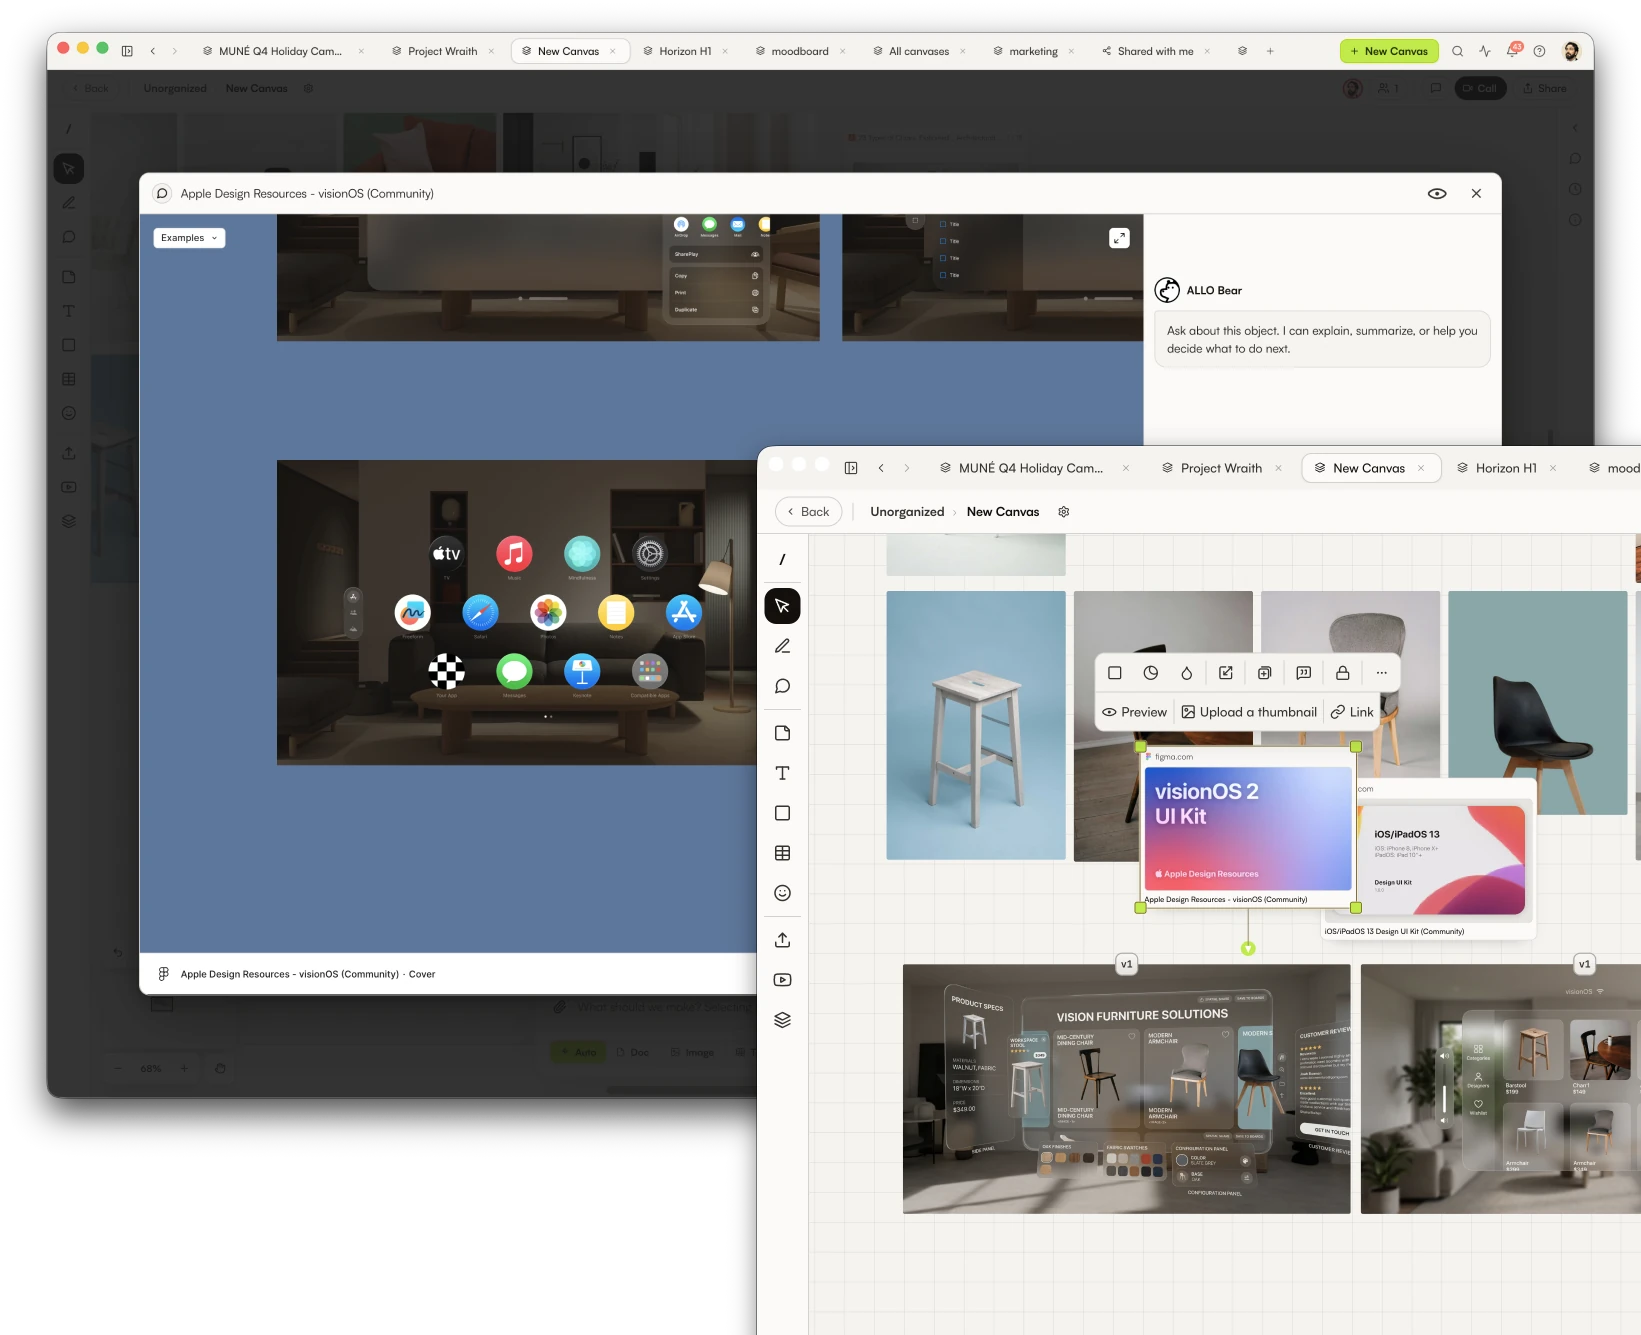Open the v1 version badge above Vision Furniture image

pyautogui.click(x=1127, y=964)
